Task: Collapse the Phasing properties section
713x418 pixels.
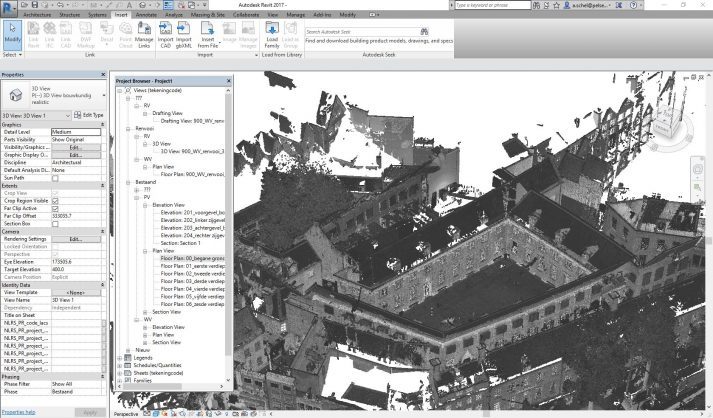Action: point(103,377)
